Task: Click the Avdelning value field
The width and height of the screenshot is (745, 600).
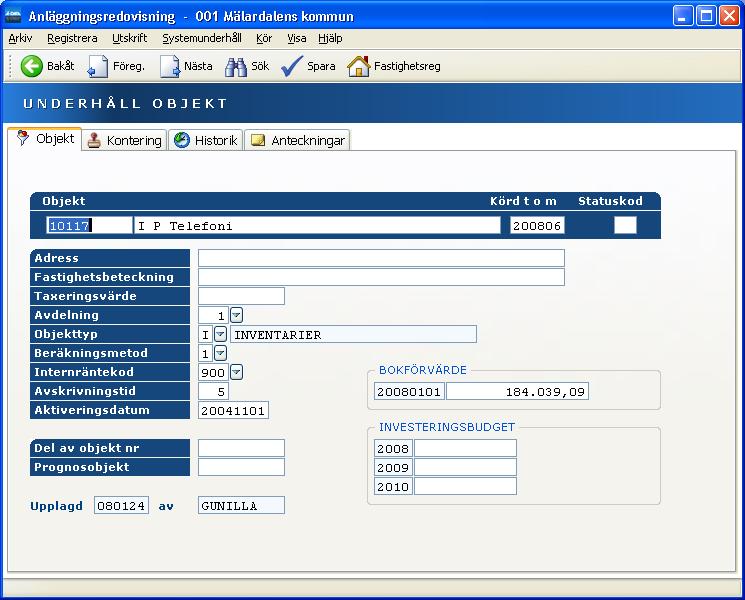Action: [x=213, y=315]
